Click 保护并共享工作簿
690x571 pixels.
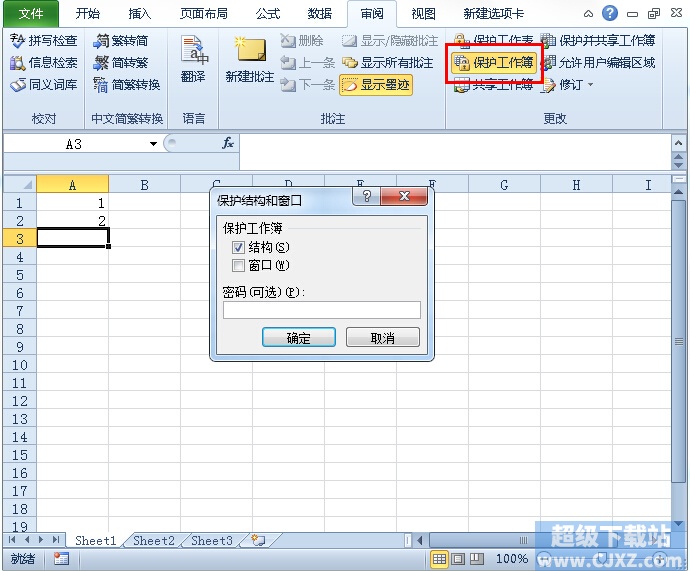598,40
